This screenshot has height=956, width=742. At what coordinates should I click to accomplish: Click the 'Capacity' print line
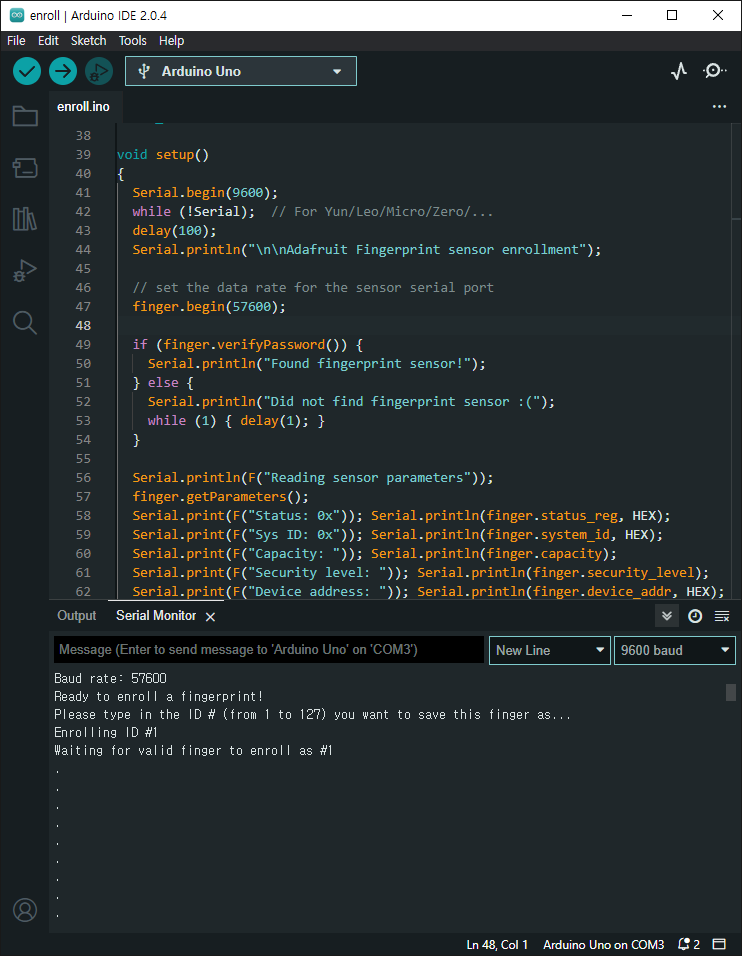[x=374, y=554]
